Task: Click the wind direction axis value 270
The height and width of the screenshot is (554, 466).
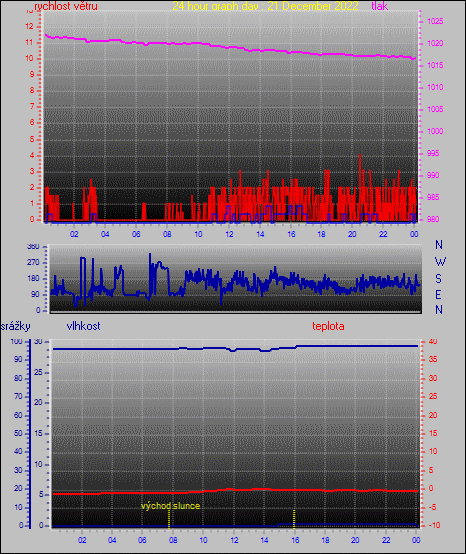Action: (33, 263)
